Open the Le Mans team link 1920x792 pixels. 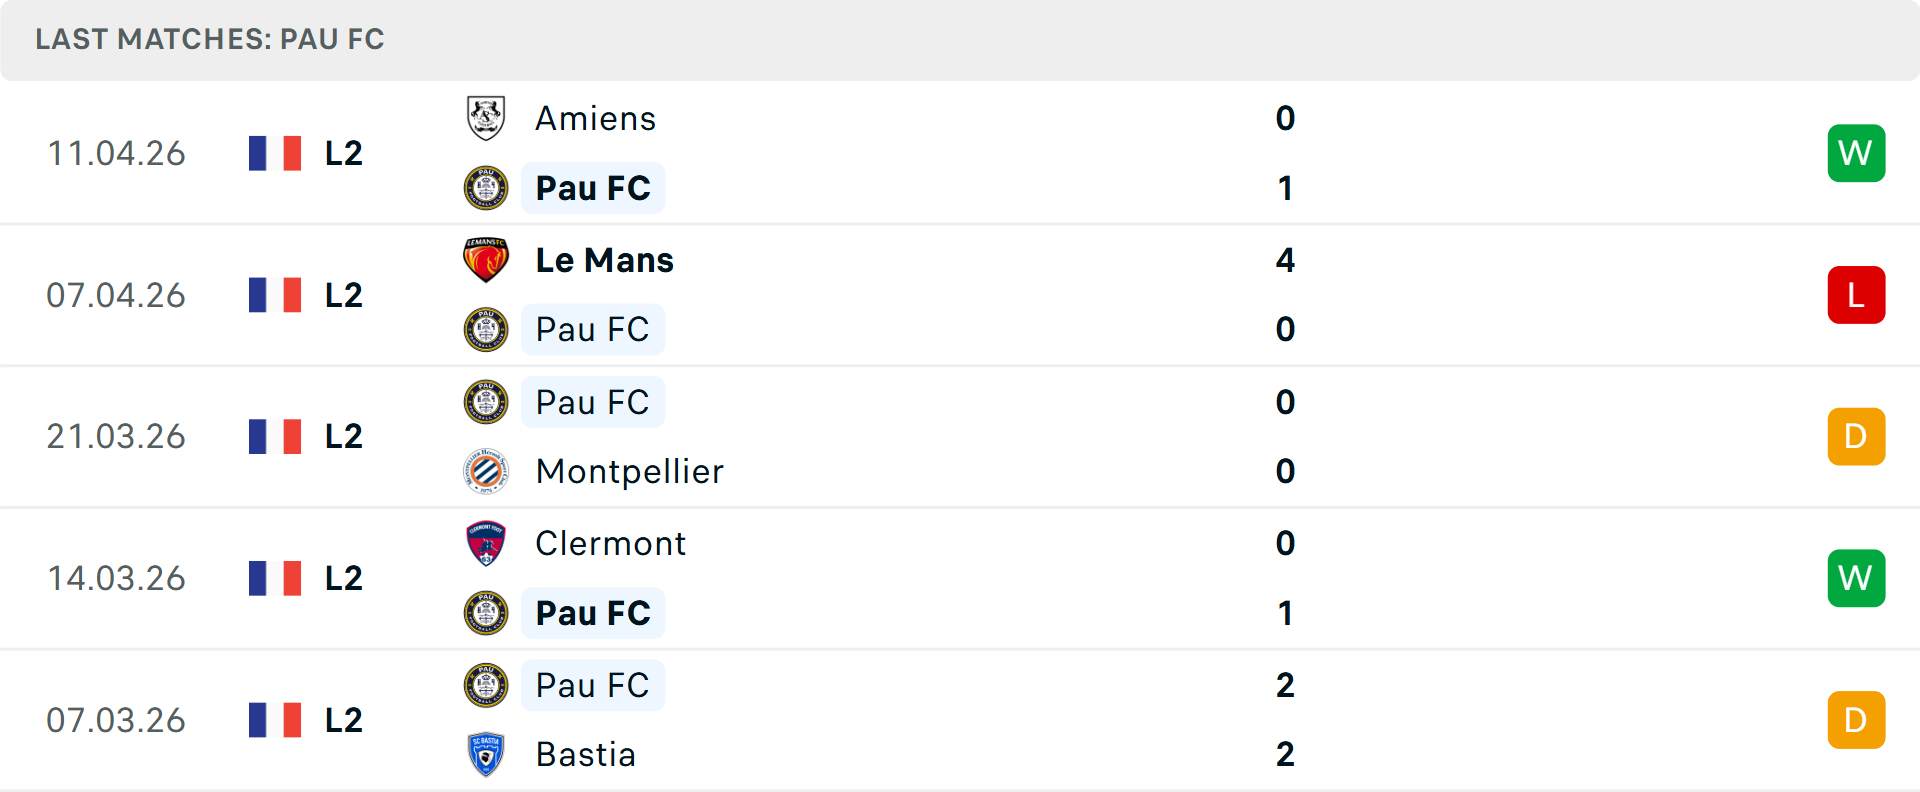[x=604, y=260]
